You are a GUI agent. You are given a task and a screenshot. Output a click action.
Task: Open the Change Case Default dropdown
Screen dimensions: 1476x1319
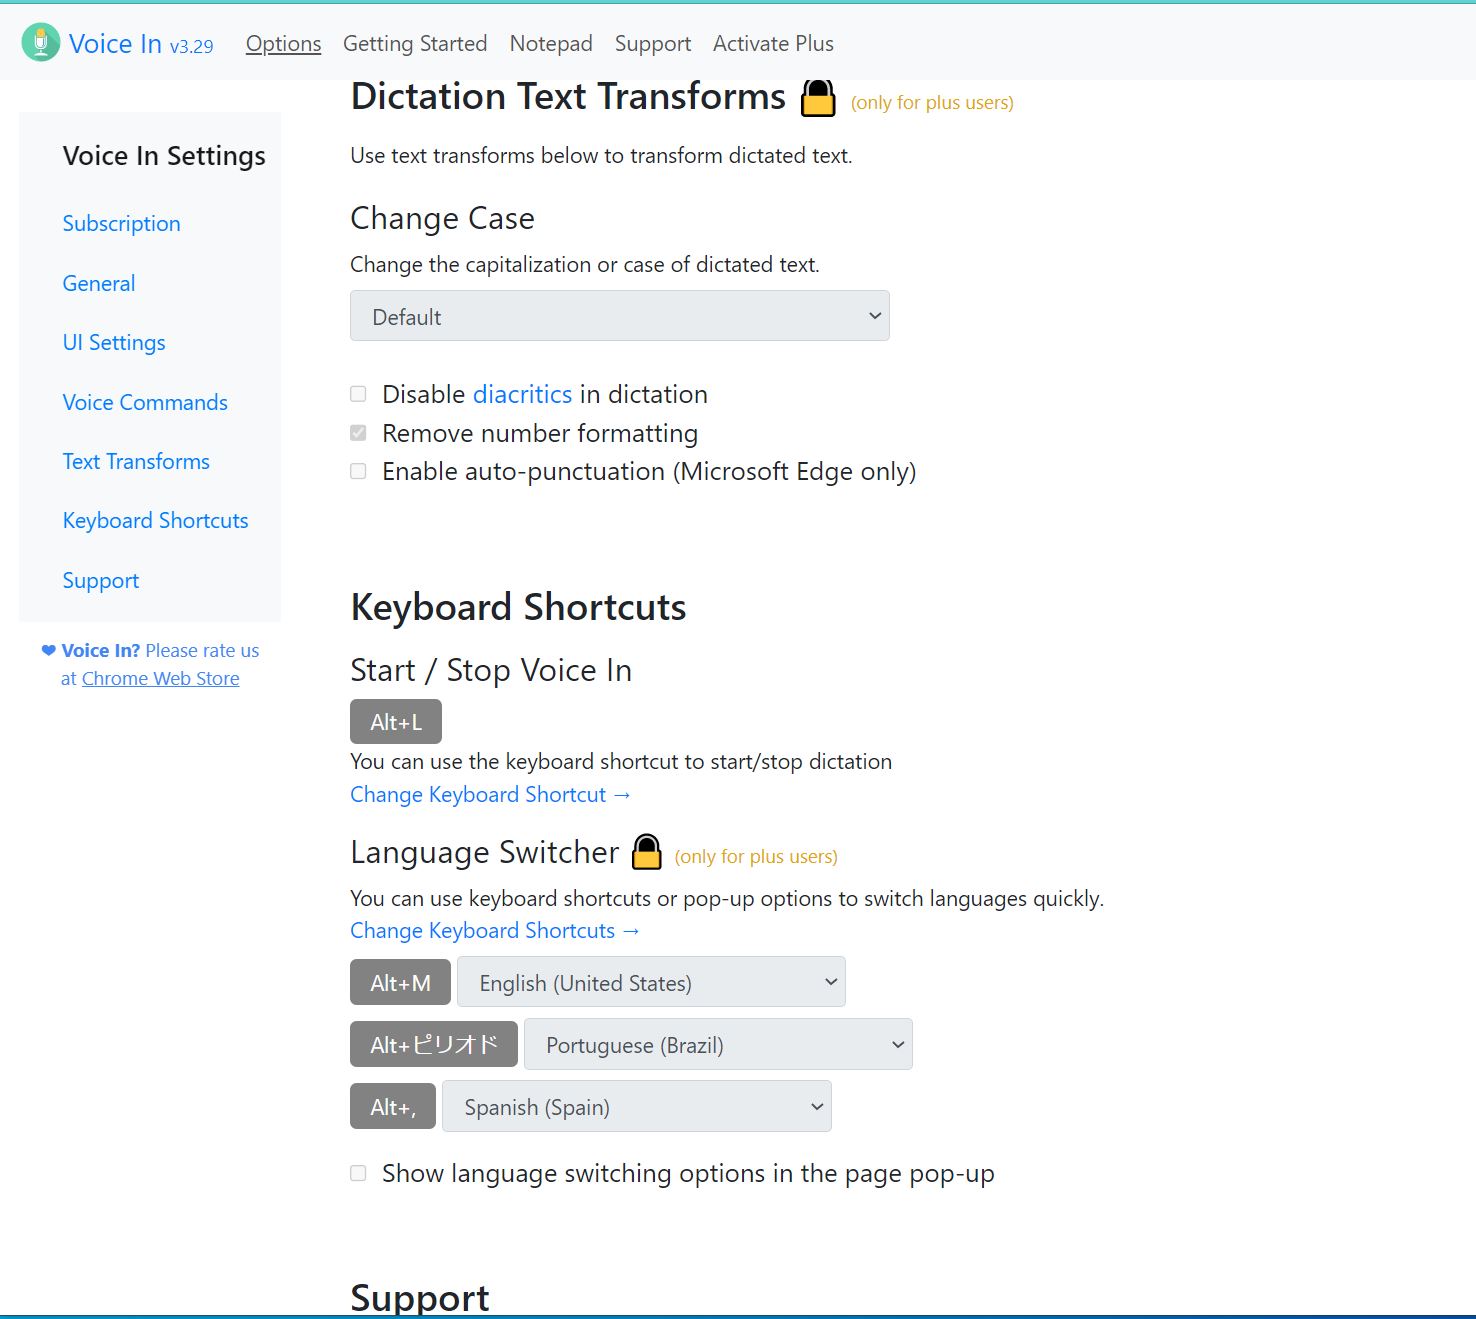click(619, 316)
